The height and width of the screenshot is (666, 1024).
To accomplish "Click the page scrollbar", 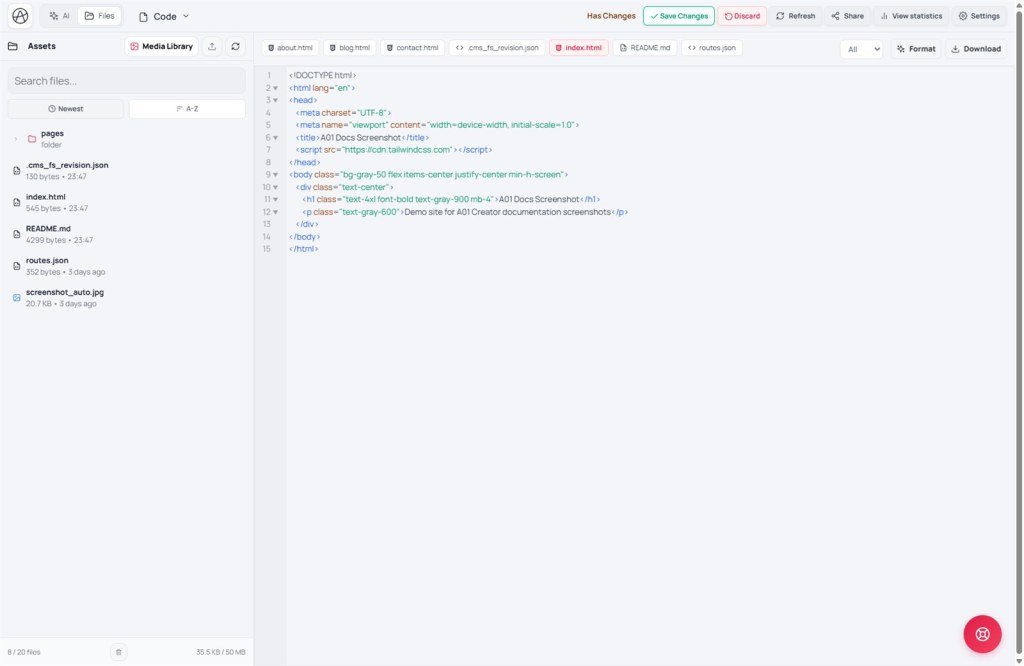I will click(x=1019, y=333).
